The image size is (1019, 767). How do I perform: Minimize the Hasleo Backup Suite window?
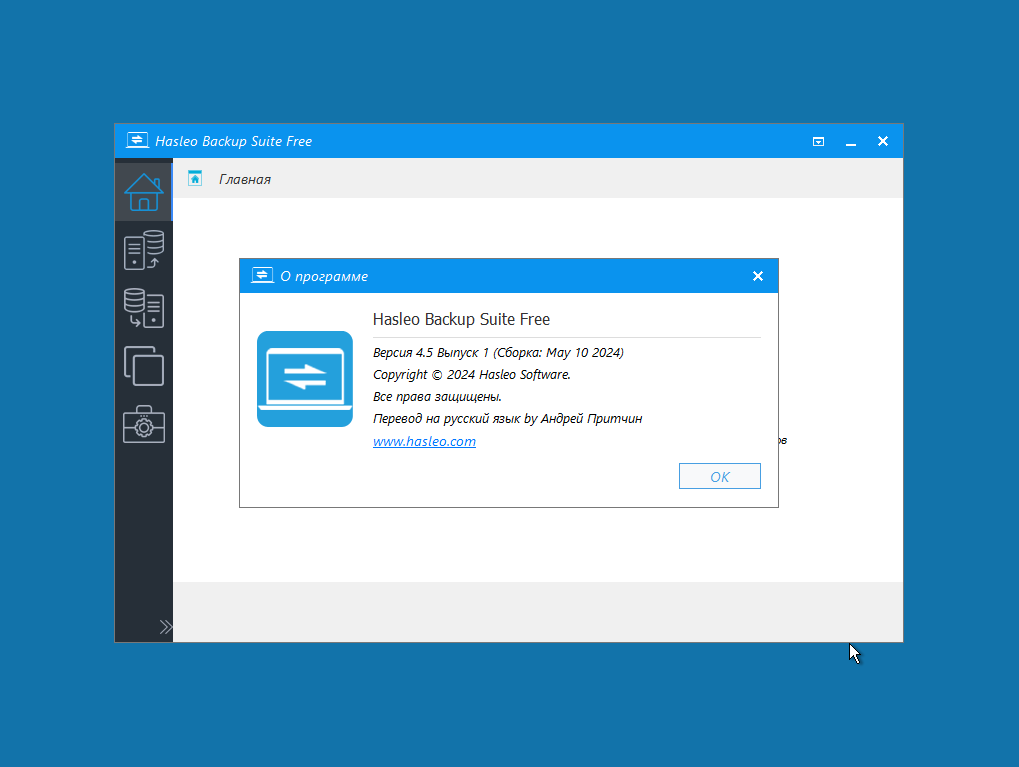click(x=851, y=142)
